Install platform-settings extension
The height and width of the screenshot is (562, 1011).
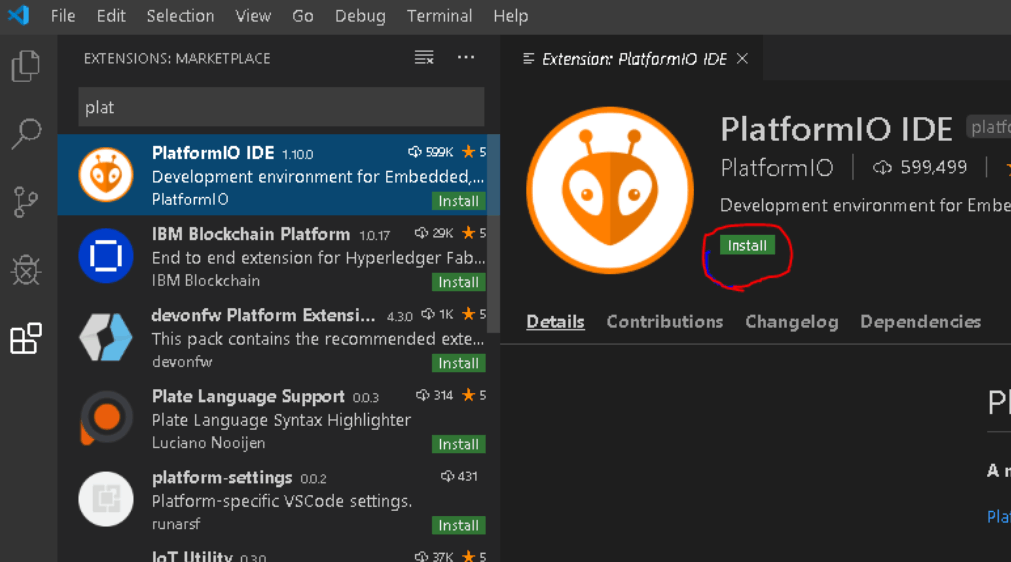(x=458, y=526)
